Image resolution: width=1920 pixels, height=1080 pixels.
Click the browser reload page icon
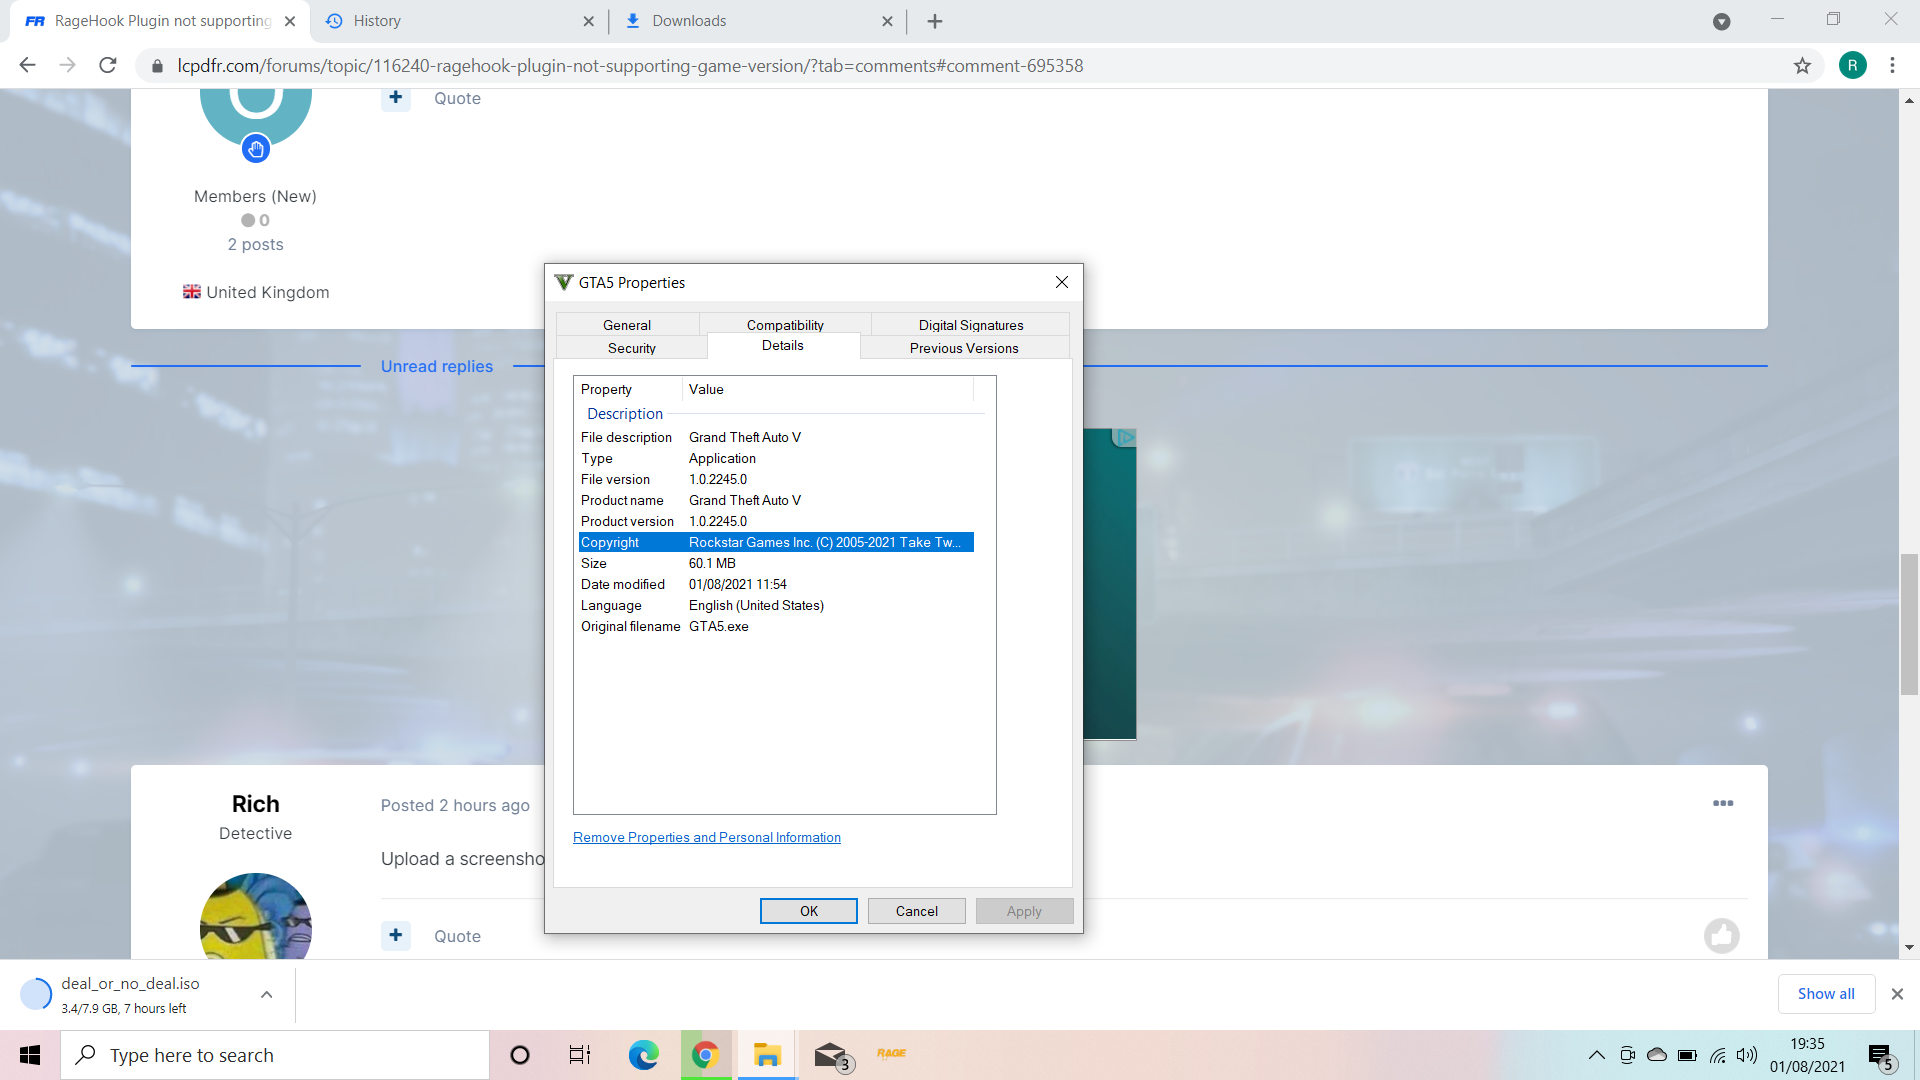click(x=108, y=66)
